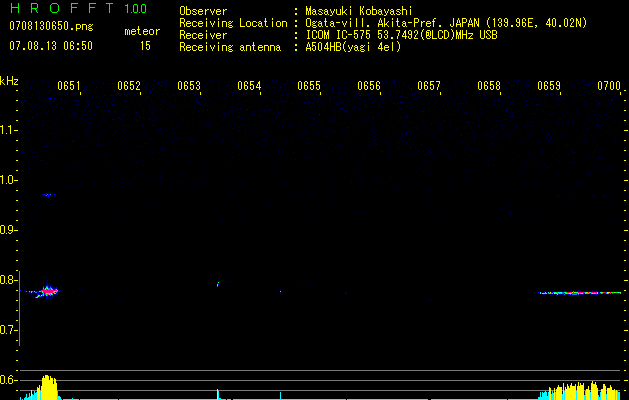The height and width of the screenshot is (400, 629).
Task: Click observer name Masayuki Kobayashi
Action: click(359, 11)
